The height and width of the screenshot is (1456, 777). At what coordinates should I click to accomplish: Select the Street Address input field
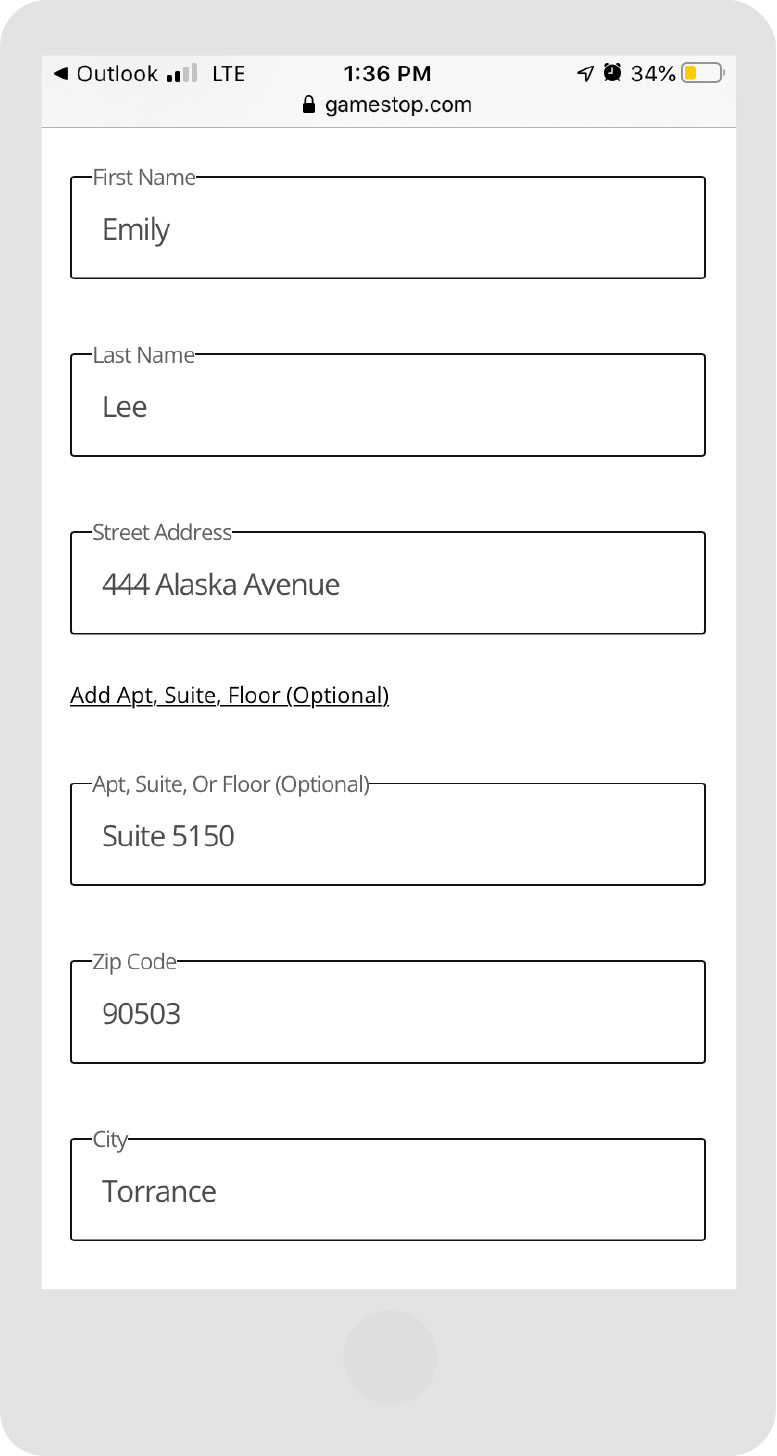click(388, 583)
